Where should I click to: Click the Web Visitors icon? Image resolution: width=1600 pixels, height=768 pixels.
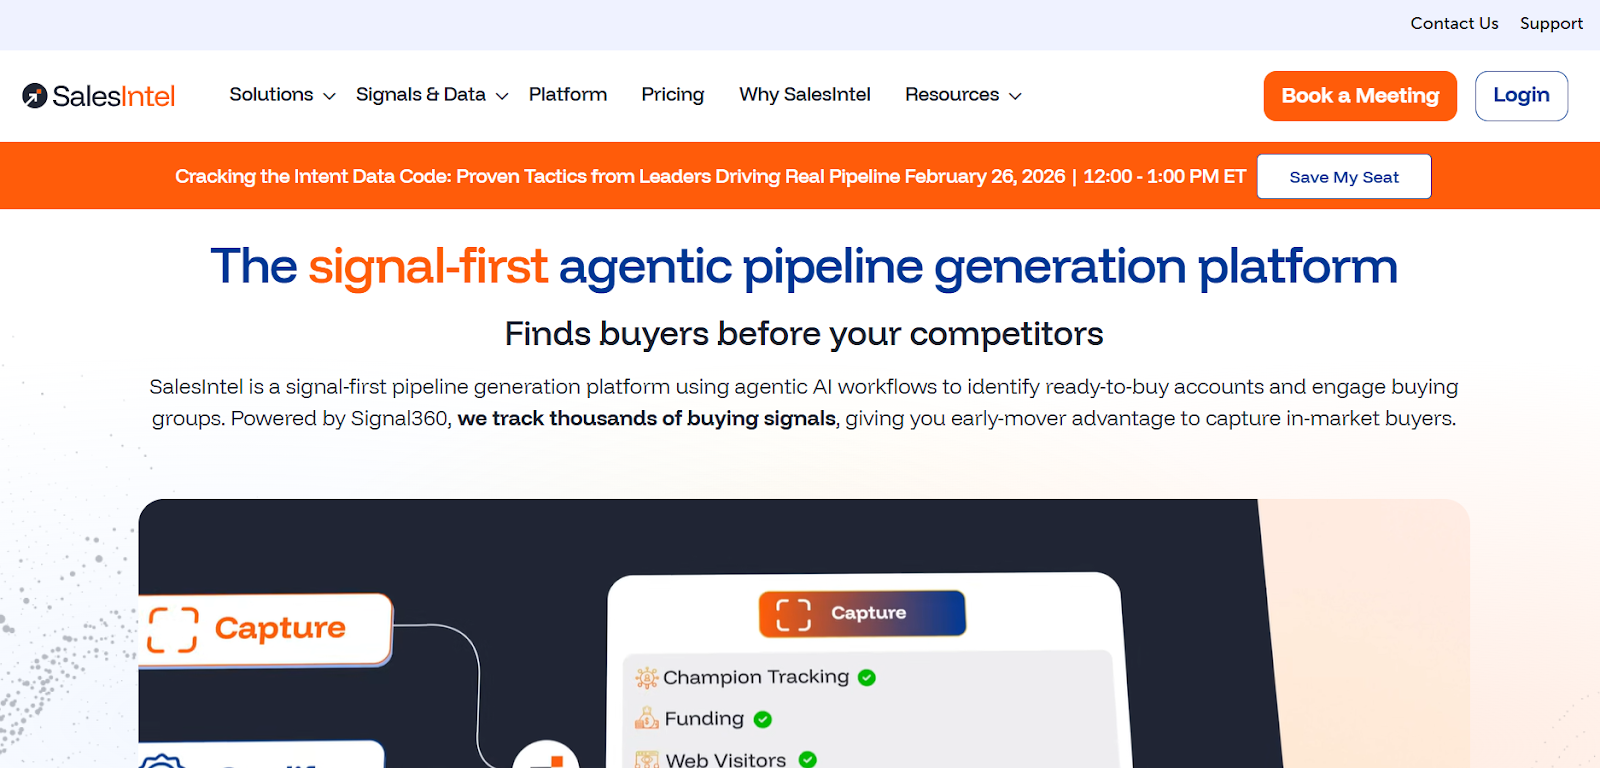[647, 760]
